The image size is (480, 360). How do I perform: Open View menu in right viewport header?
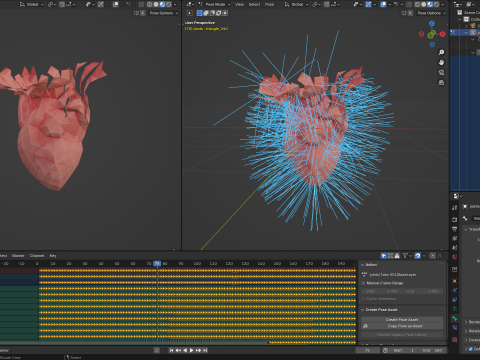[x=239, y=4]
